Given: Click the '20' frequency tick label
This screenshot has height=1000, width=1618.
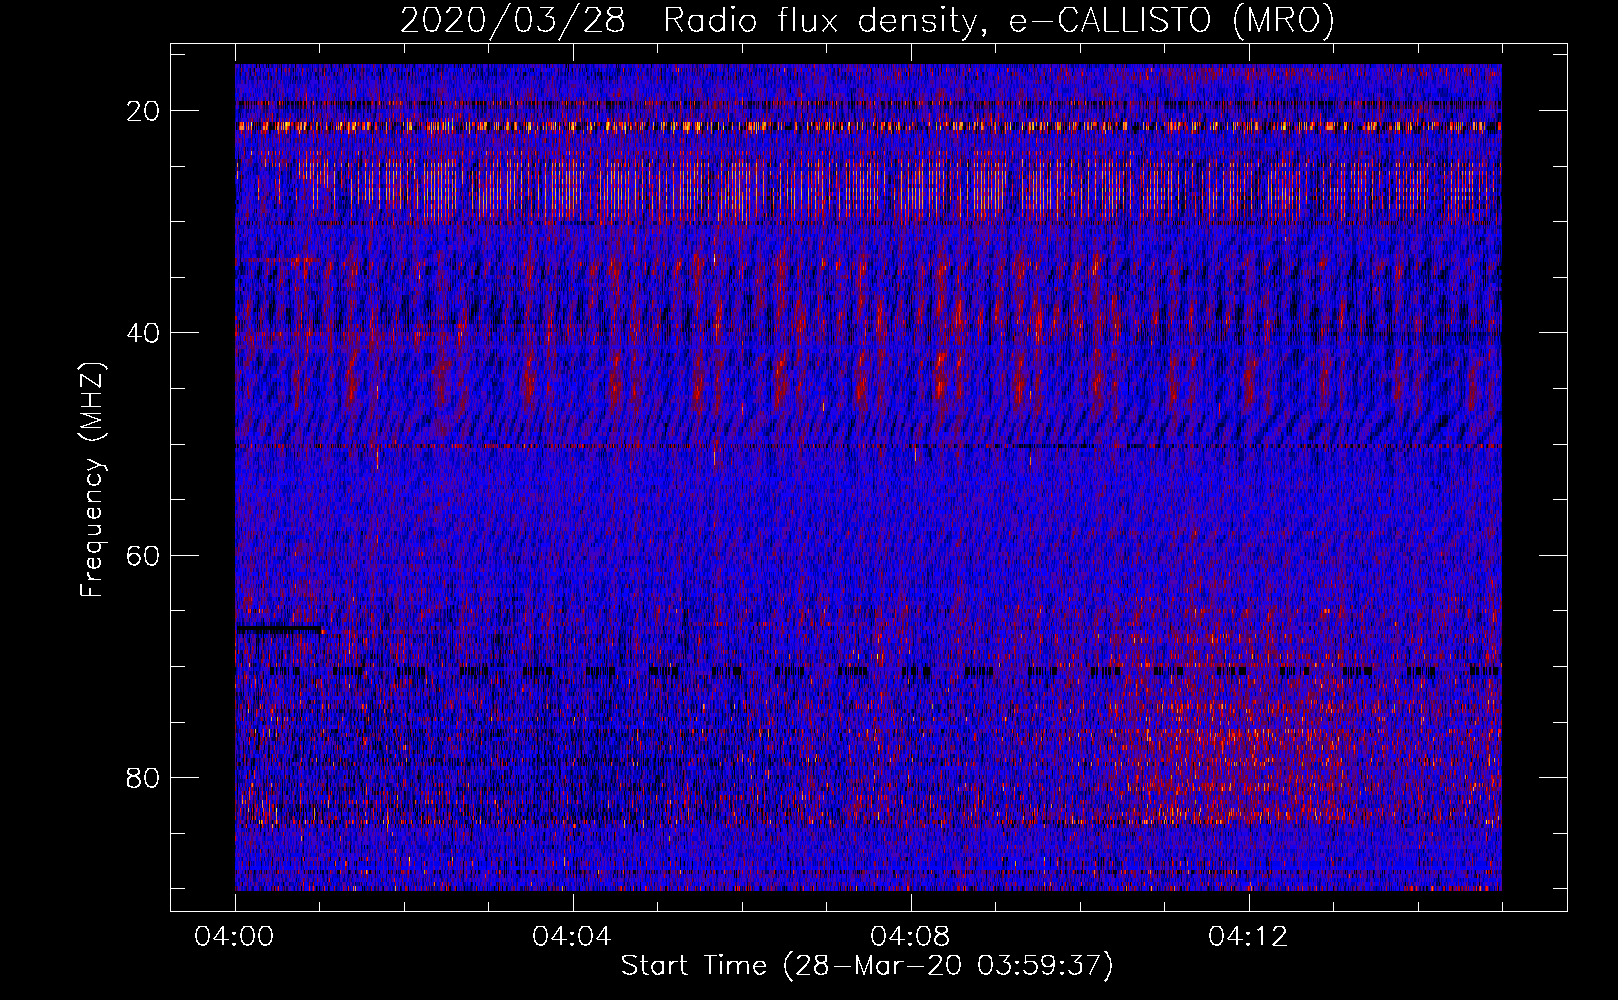Looking at the screenshot, I should pyautogui.click(x=144, y=111).
